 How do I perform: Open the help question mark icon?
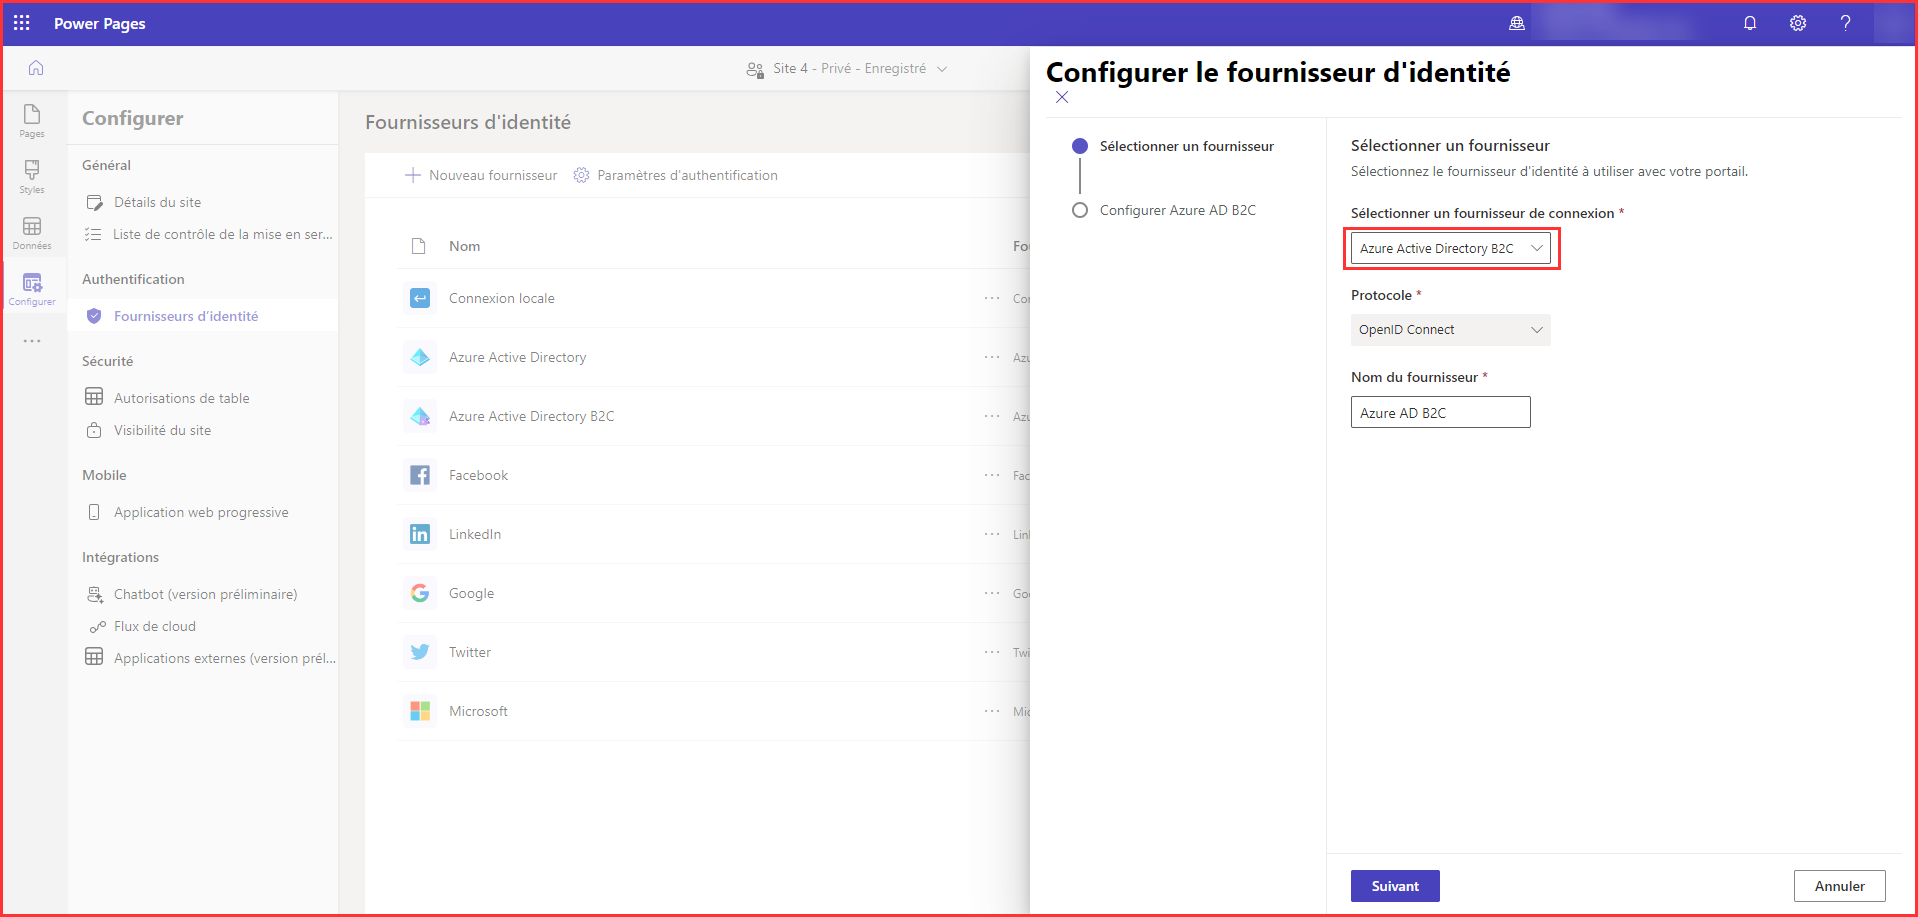(x=1846, y=23)
